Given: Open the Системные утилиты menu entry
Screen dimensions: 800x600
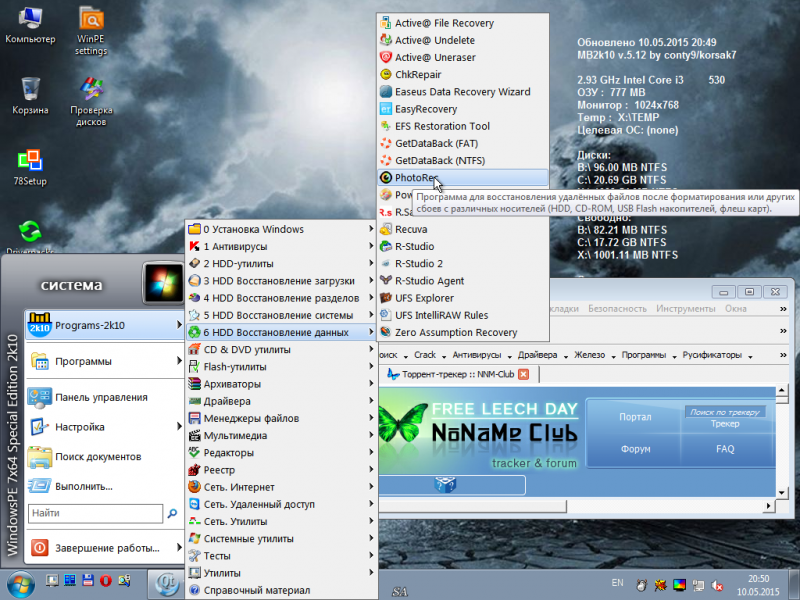Looking at the screenshot, I should 282,538.
